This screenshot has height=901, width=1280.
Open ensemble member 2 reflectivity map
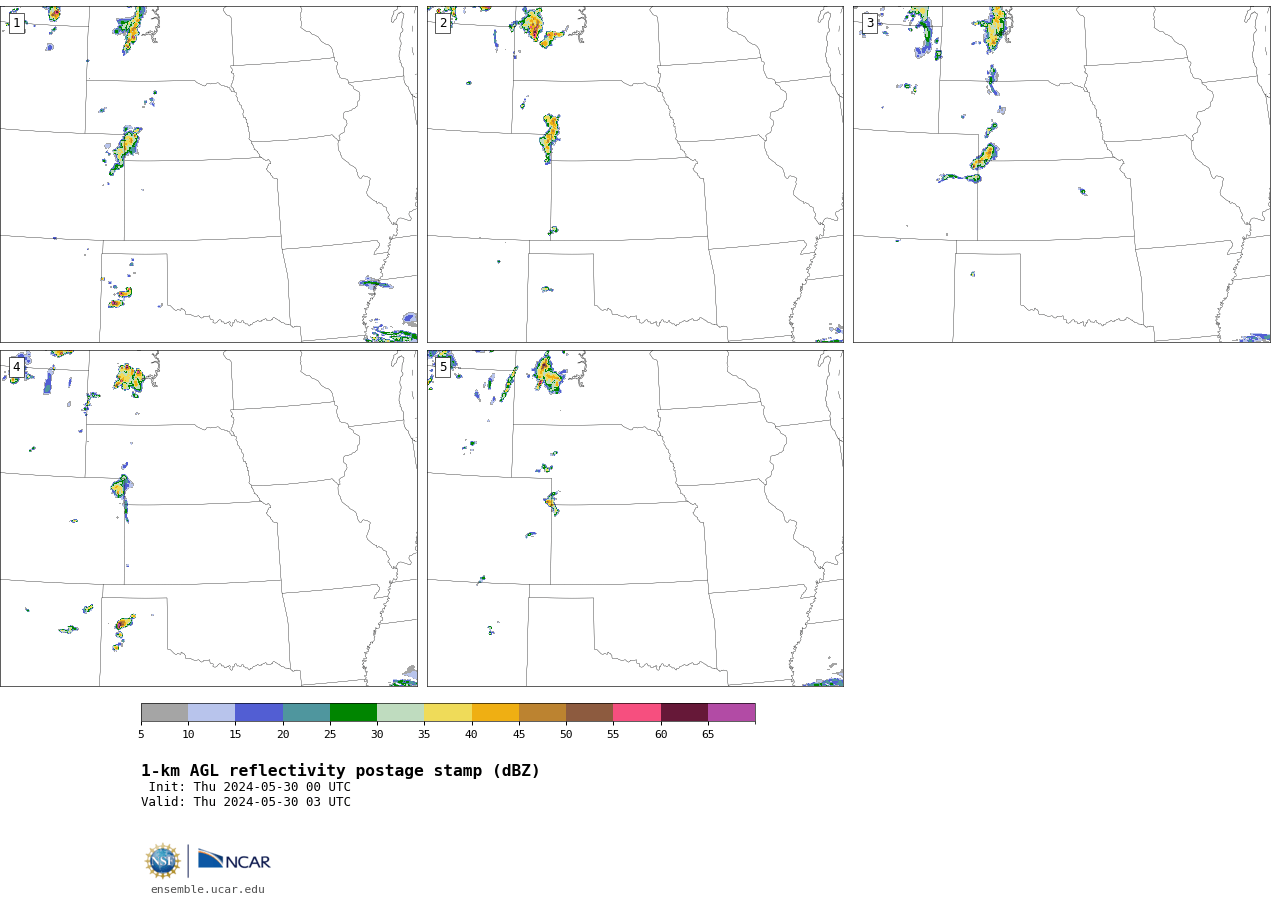(635, 175)
